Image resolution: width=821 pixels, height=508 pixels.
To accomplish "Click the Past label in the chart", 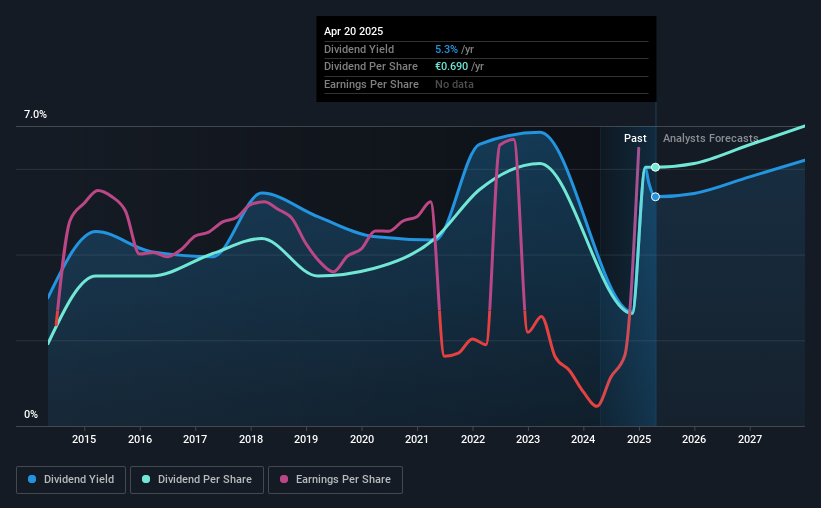I will point(635,138).
